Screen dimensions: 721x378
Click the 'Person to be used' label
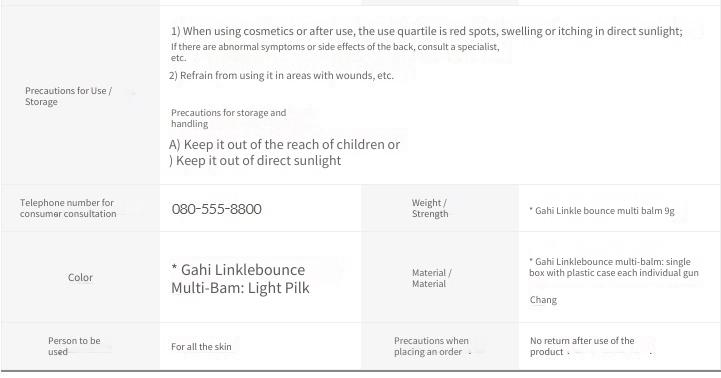74,346
